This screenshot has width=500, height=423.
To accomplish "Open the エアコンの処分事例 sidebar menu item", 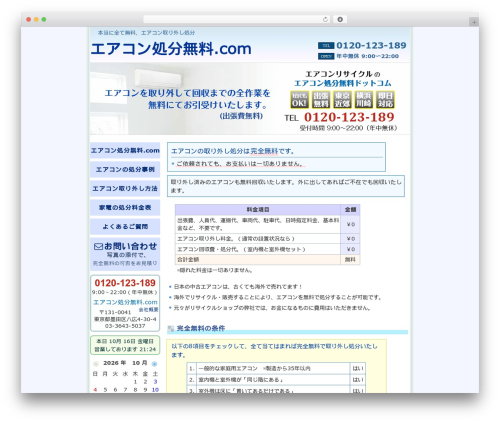I will 125,169.
